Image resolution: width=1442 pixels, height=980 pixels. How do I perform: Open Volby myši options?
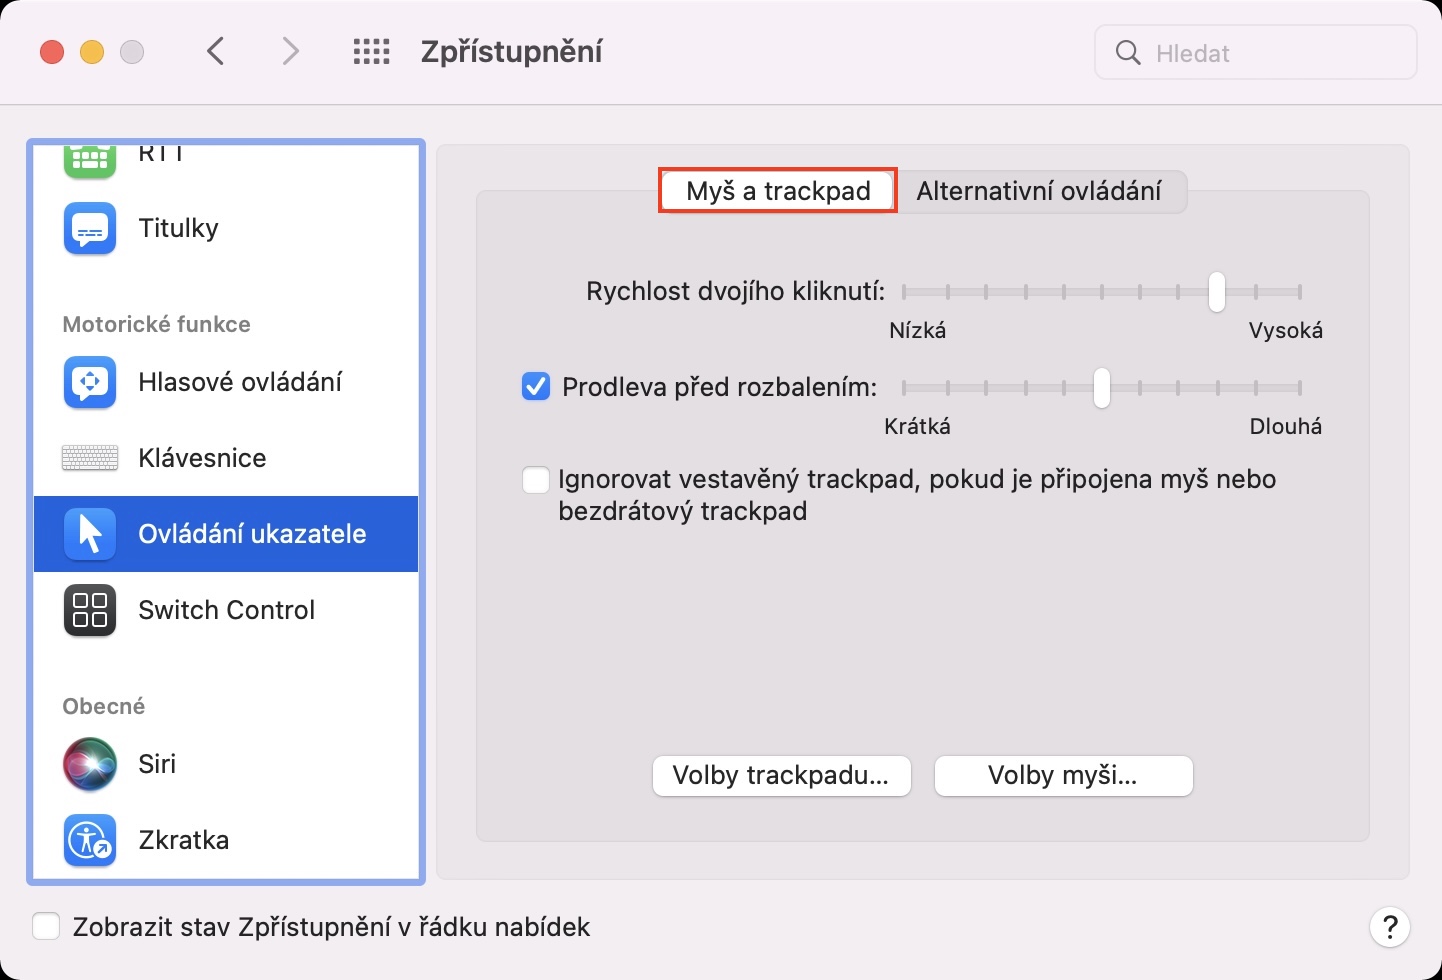(x=1063, y=776)
